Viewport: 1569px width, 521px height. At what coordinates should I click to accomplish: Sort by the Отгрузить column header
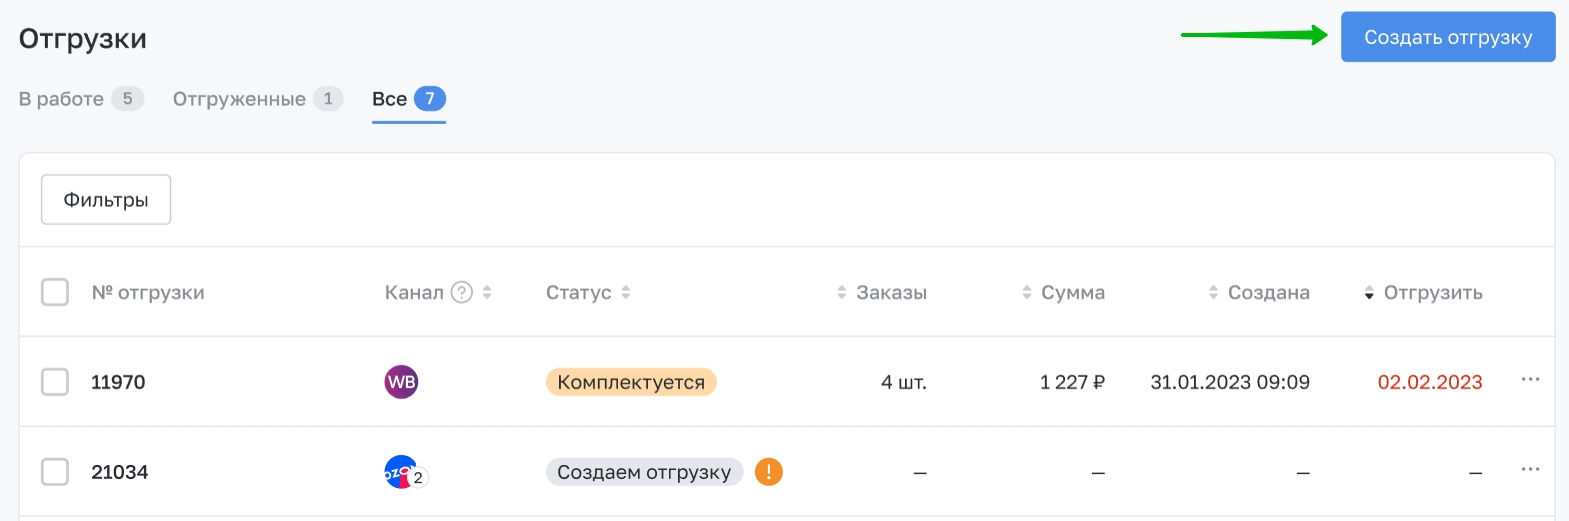point(1423,292)
